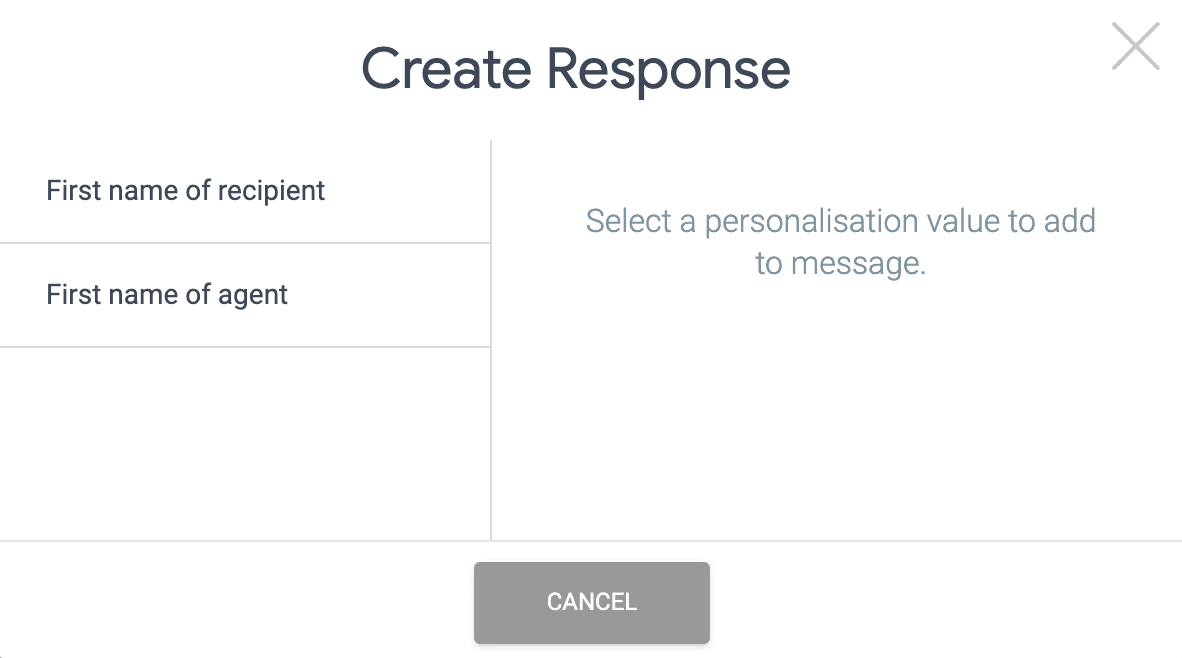1182x658 pixels.
Task: Dismiss dialog using the X icon
Action: click(1135, 46)
